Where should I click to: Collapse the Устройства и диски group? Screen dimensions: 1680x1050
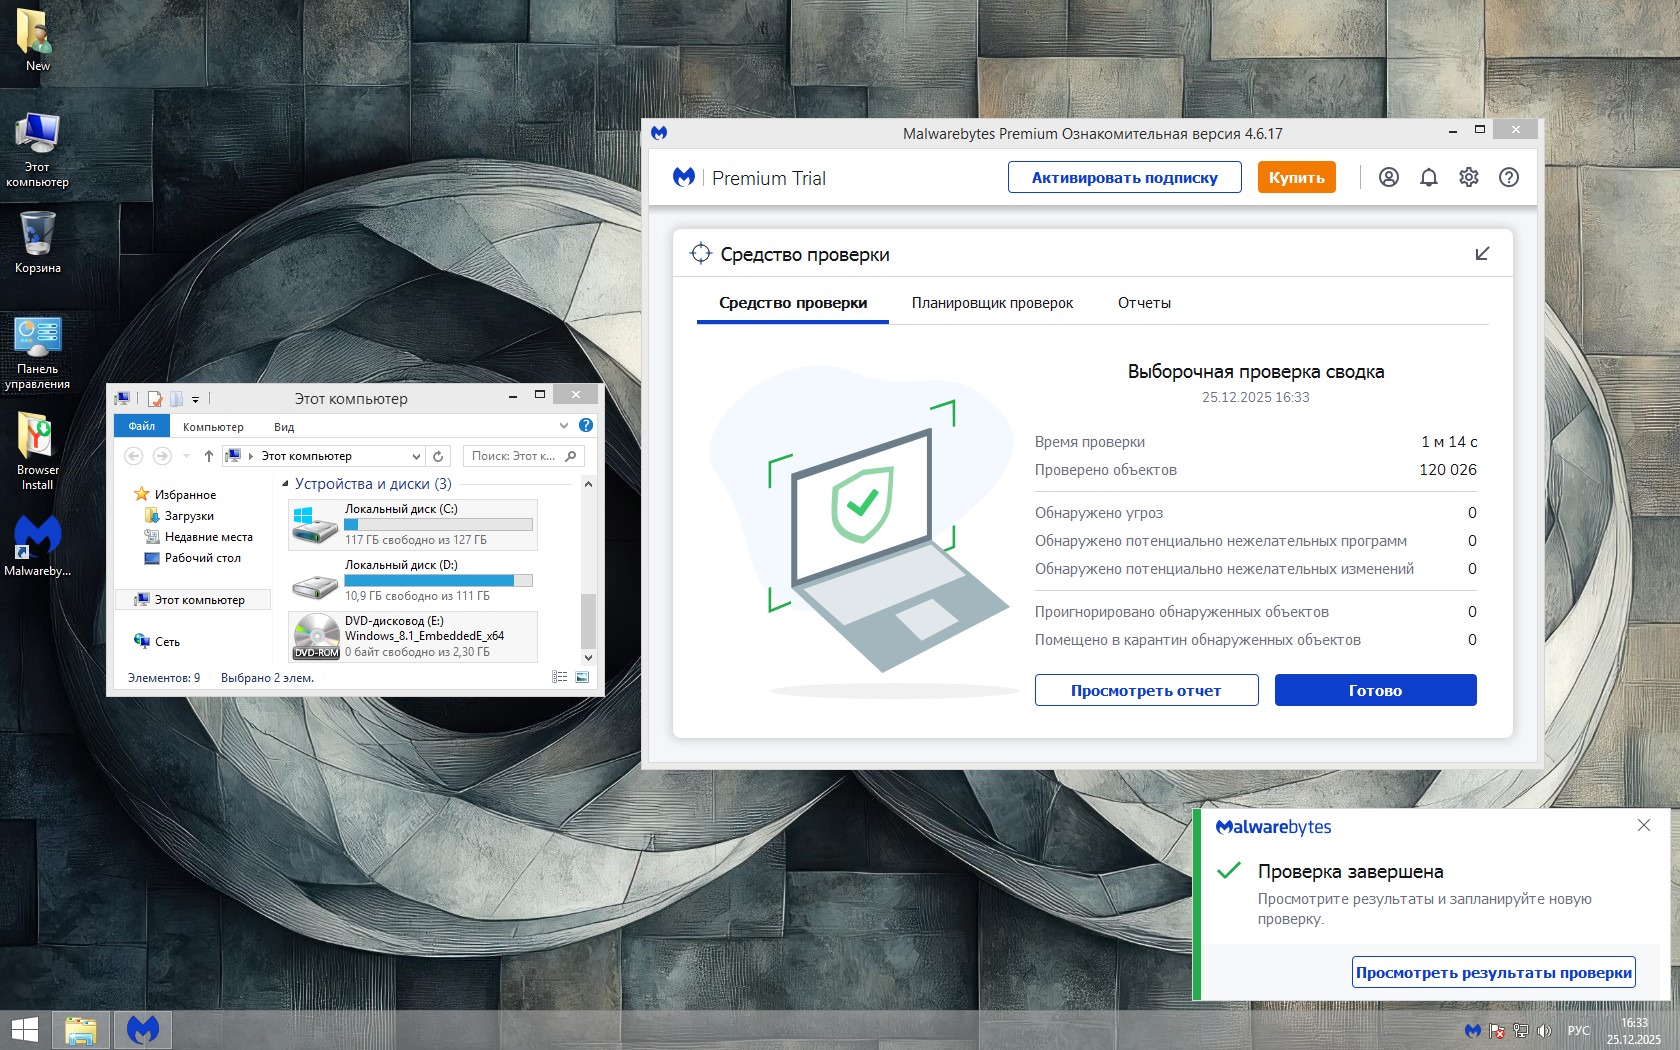[286, 484]
